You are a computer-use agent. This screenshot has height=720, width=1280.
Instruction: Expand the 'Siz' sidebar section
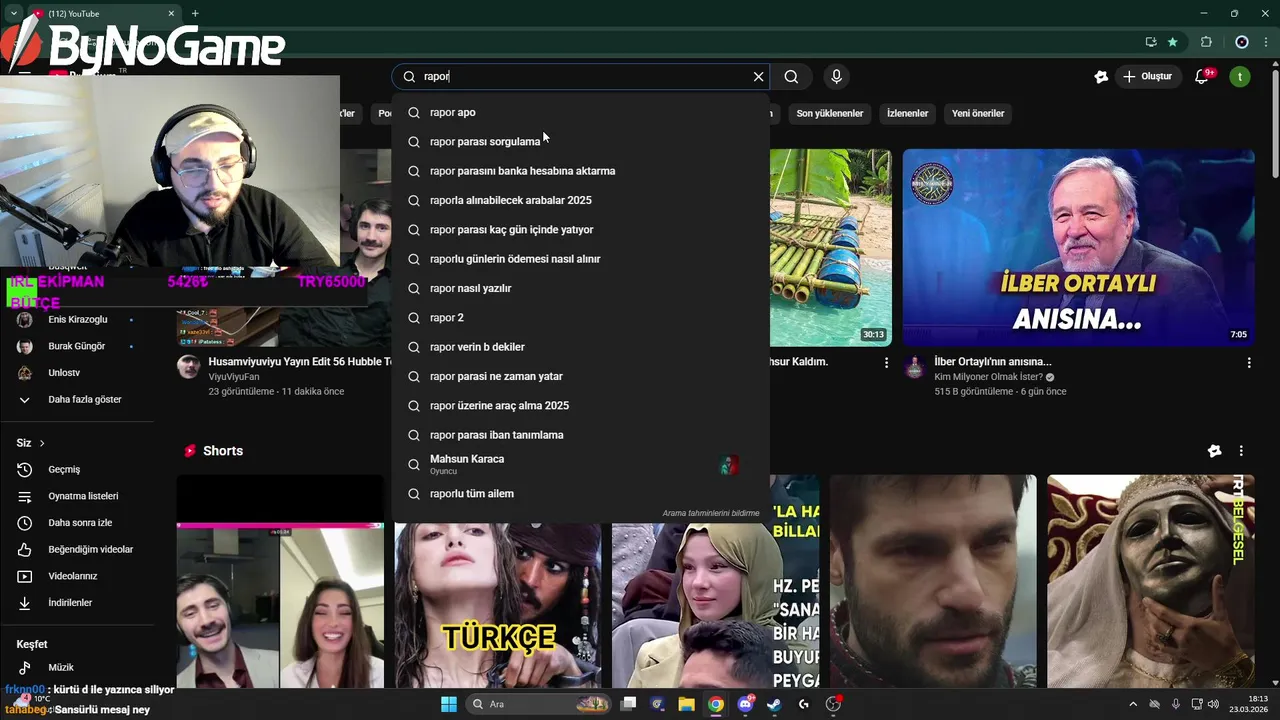(x=31, y=443)
